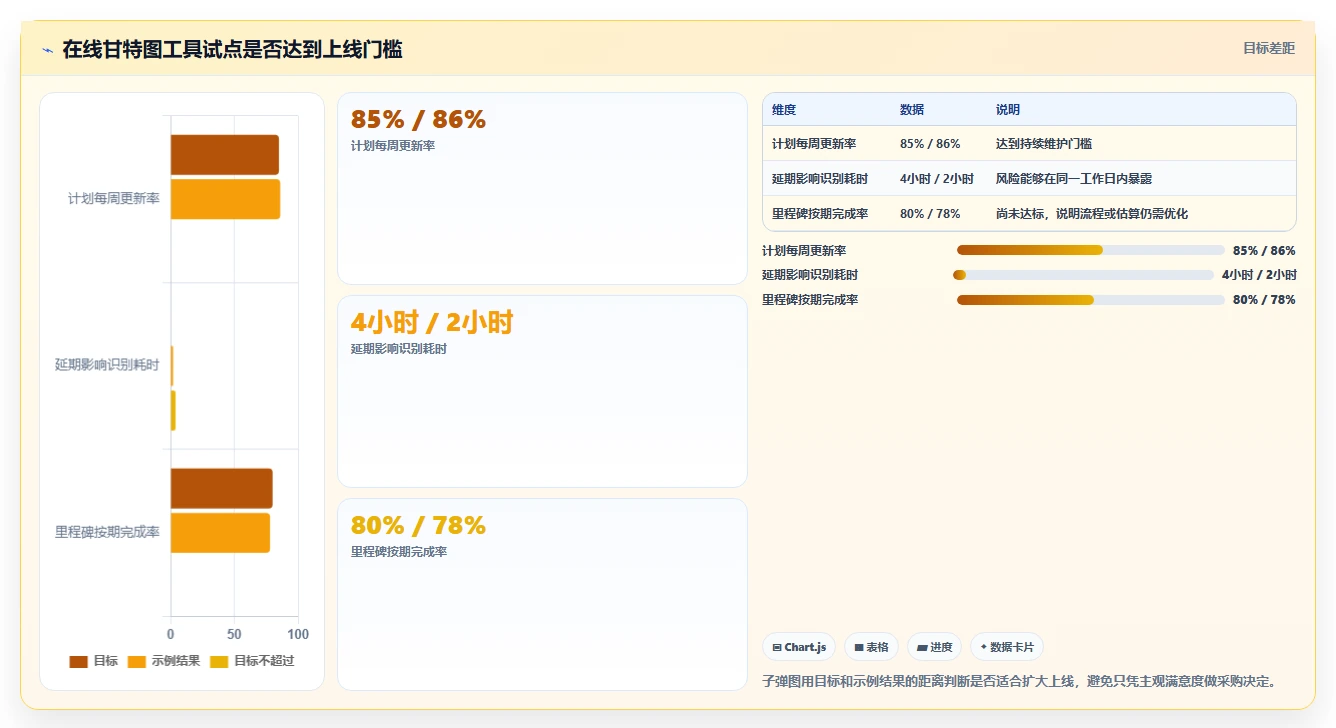Screen dimensions: 1336x728
Task: Click the chart x-axis tick label 100
Action: click(x=298, y=634)
